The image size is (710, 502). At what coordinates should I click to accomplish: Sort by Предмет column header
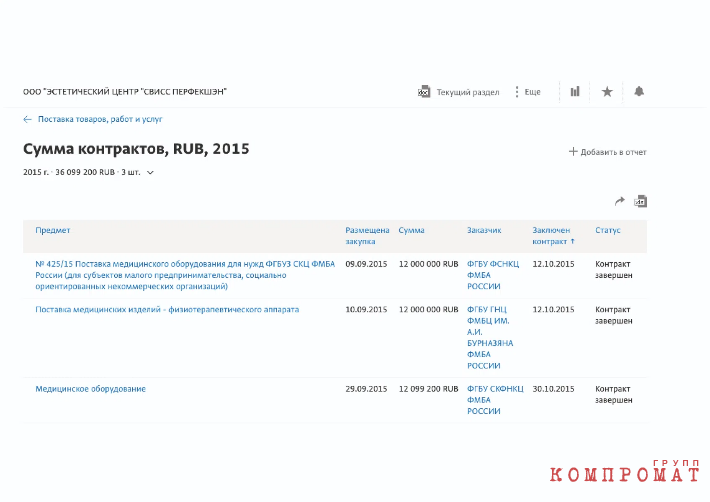tap(53, 230)
